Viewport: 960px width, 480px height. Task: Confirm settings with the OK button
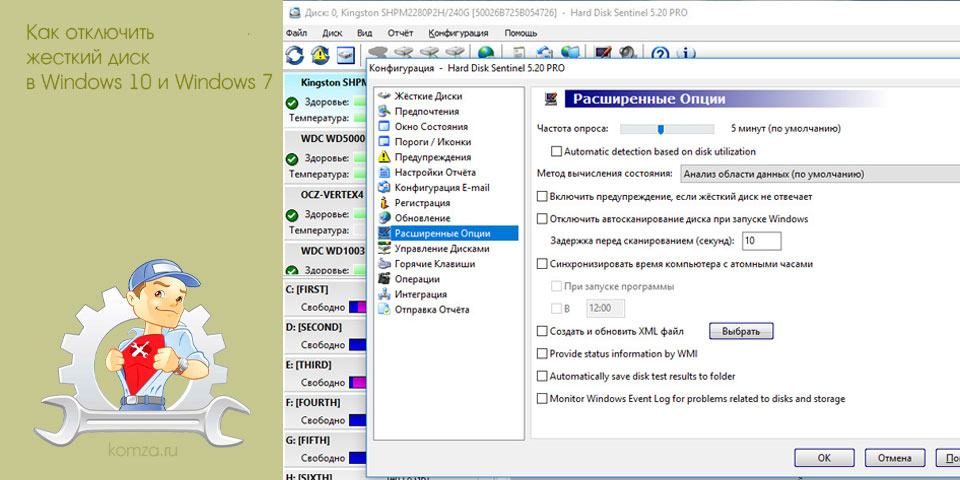(x=824, y=458)
